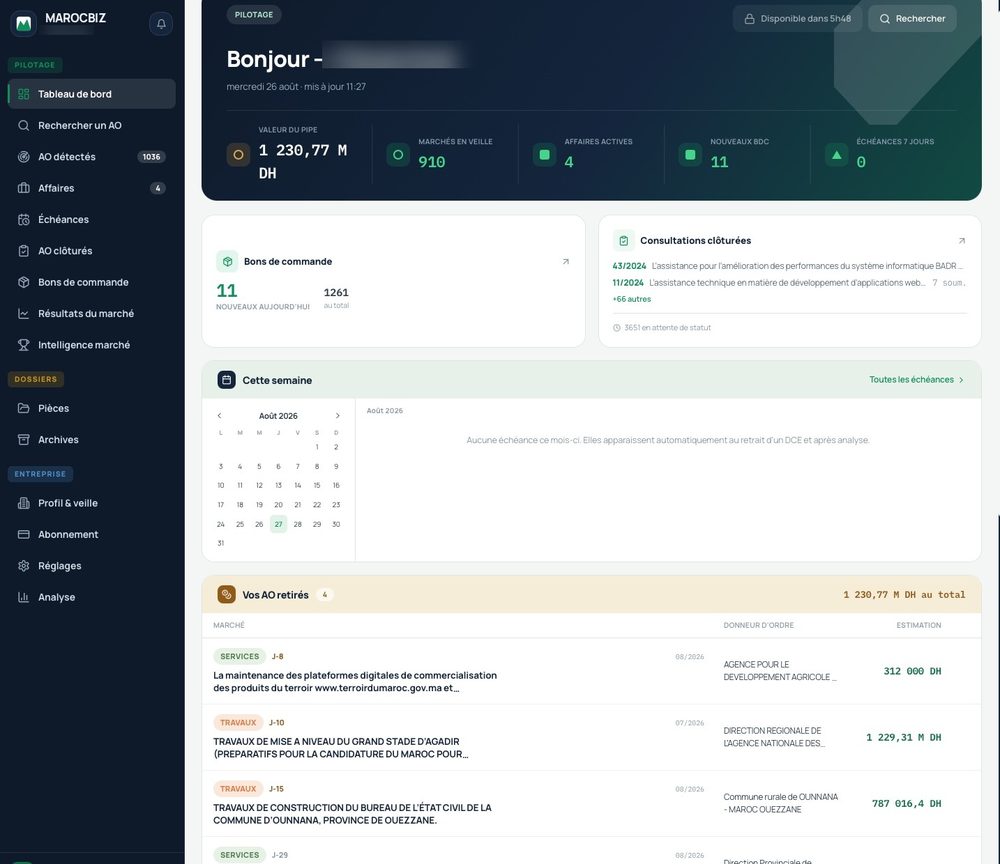Image resolution: width=1000 pixels, height=864 pixels.
Task: Click 3651 en attente de statut
Action: (x=662, y=328)
